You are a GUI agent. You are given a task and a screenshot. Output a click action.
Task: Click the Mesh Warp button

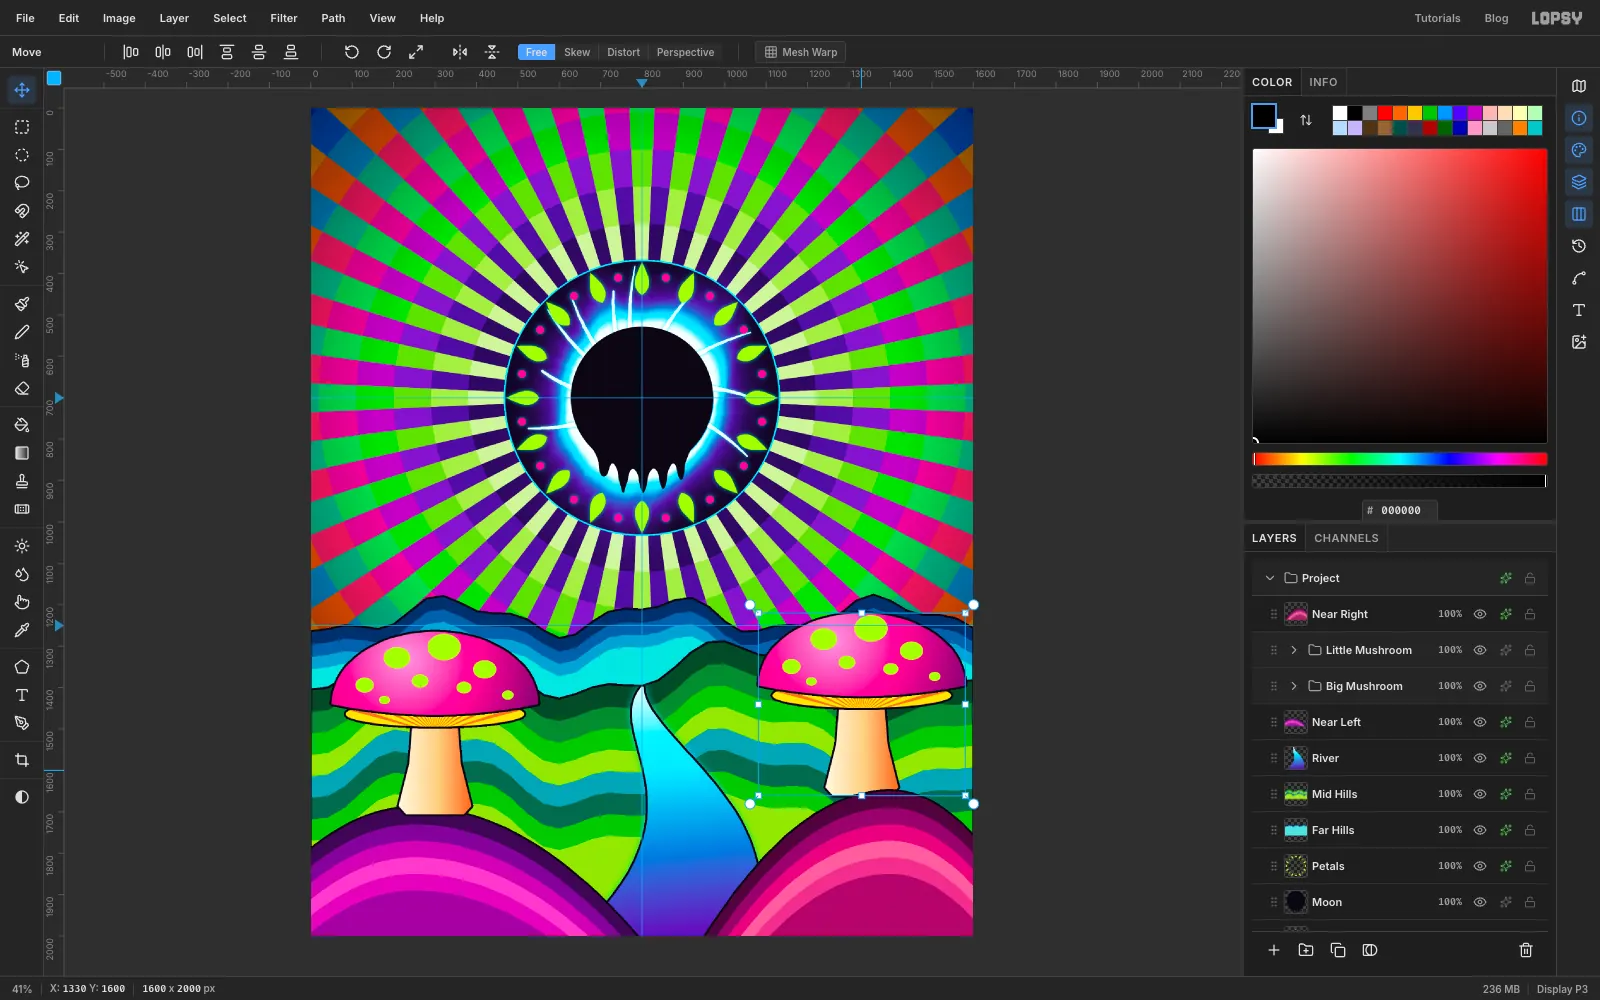tap(801, 52)
